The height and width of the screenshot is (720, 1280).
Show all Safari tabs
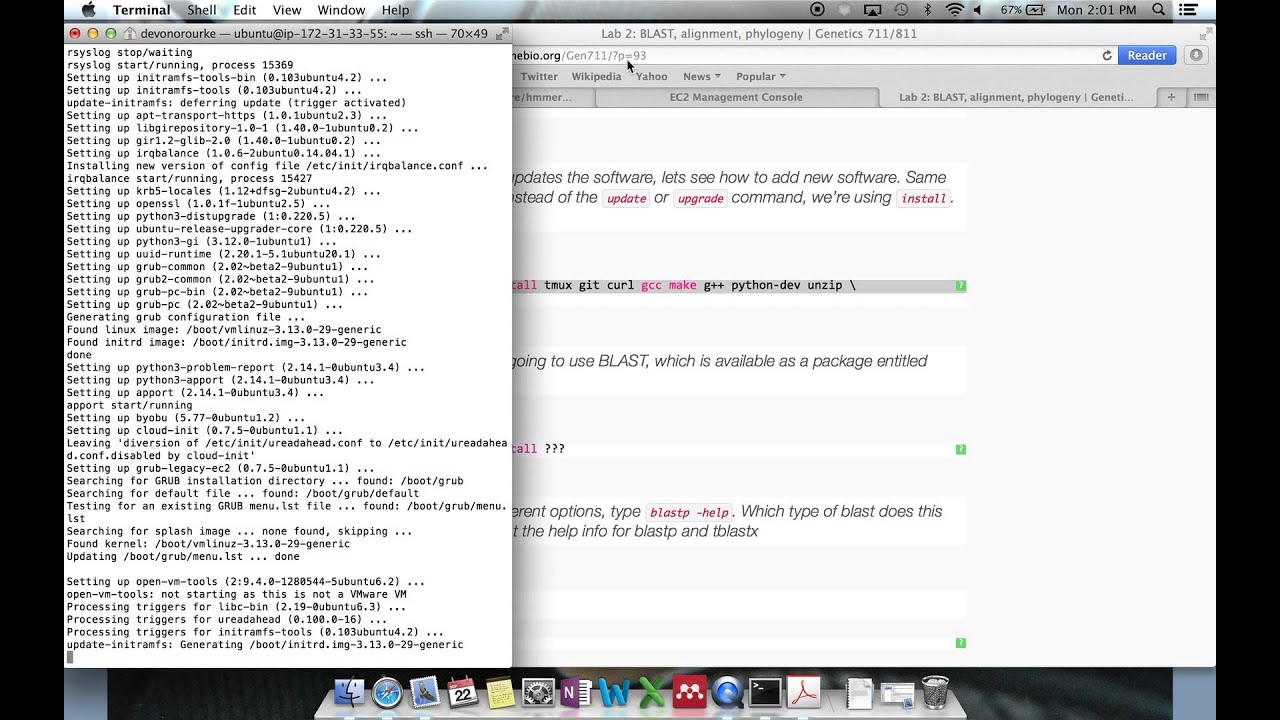coord(1201,97)
